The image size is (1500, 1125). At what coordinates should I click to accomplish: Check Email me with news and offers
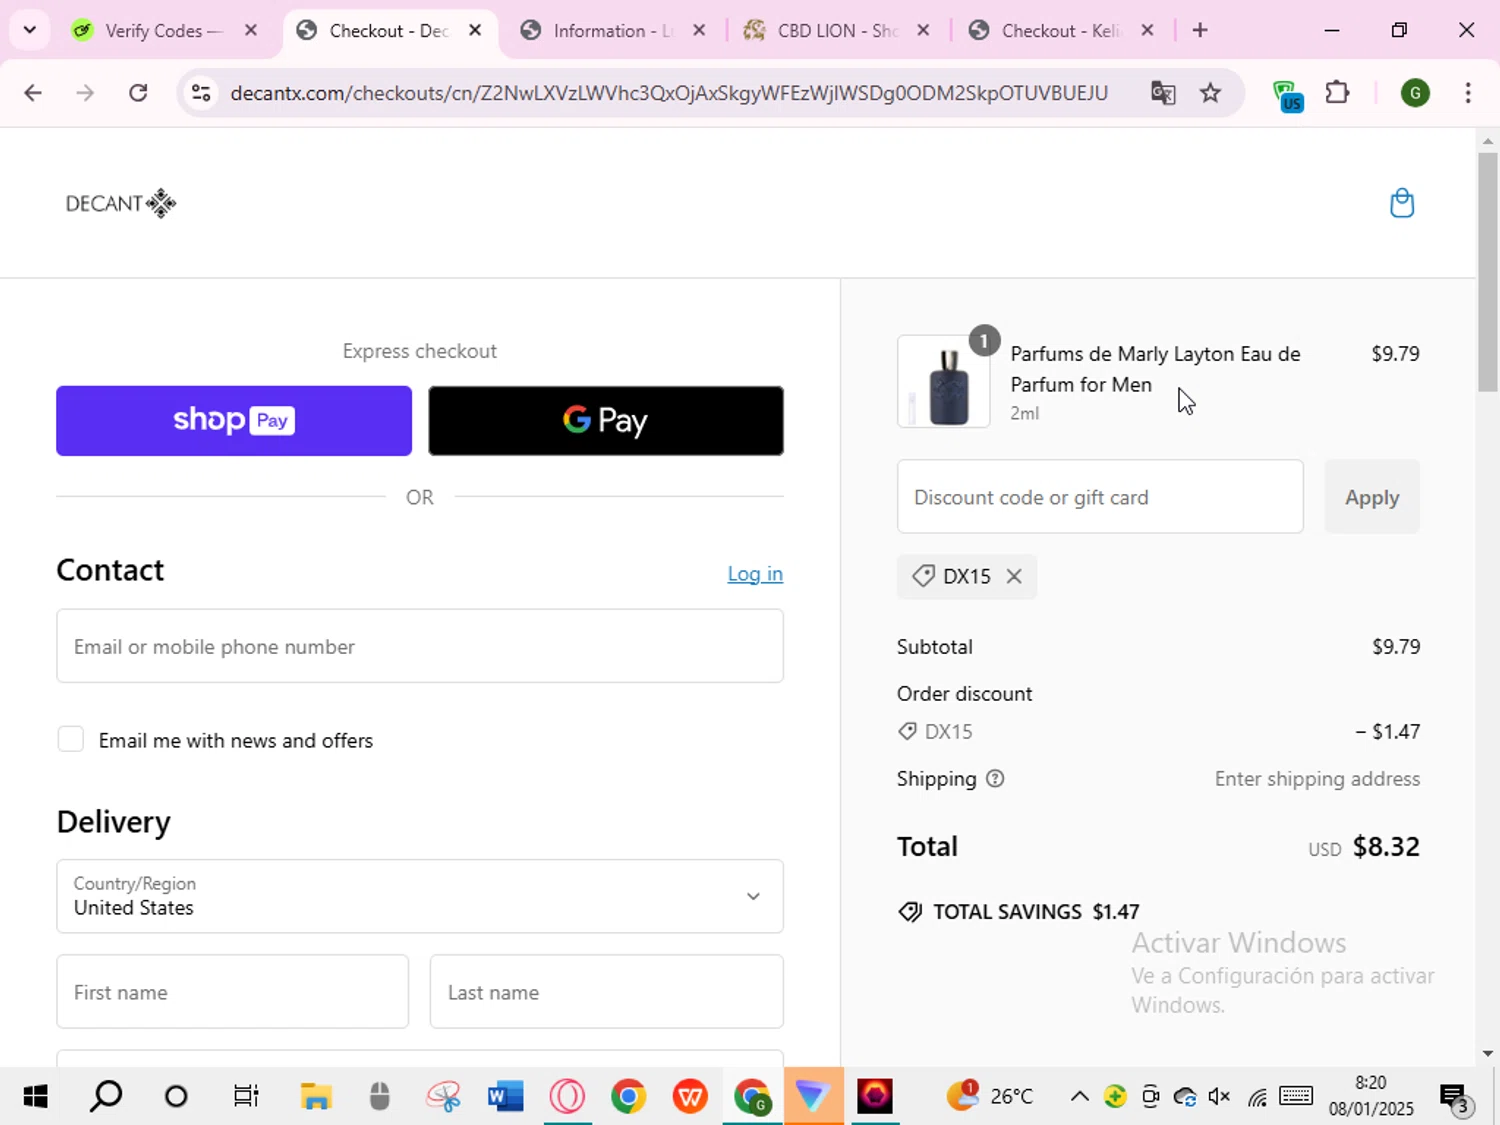tap(71, 740)
